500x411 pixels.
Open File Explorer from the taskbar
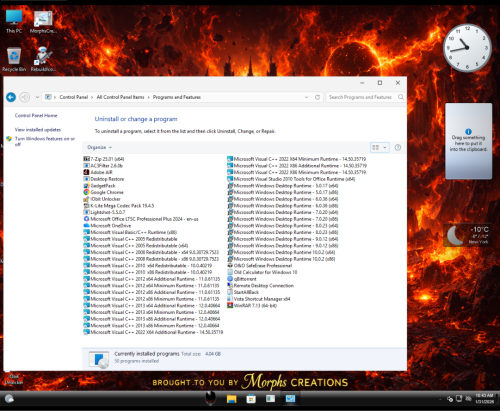click(x=231, y=399)
